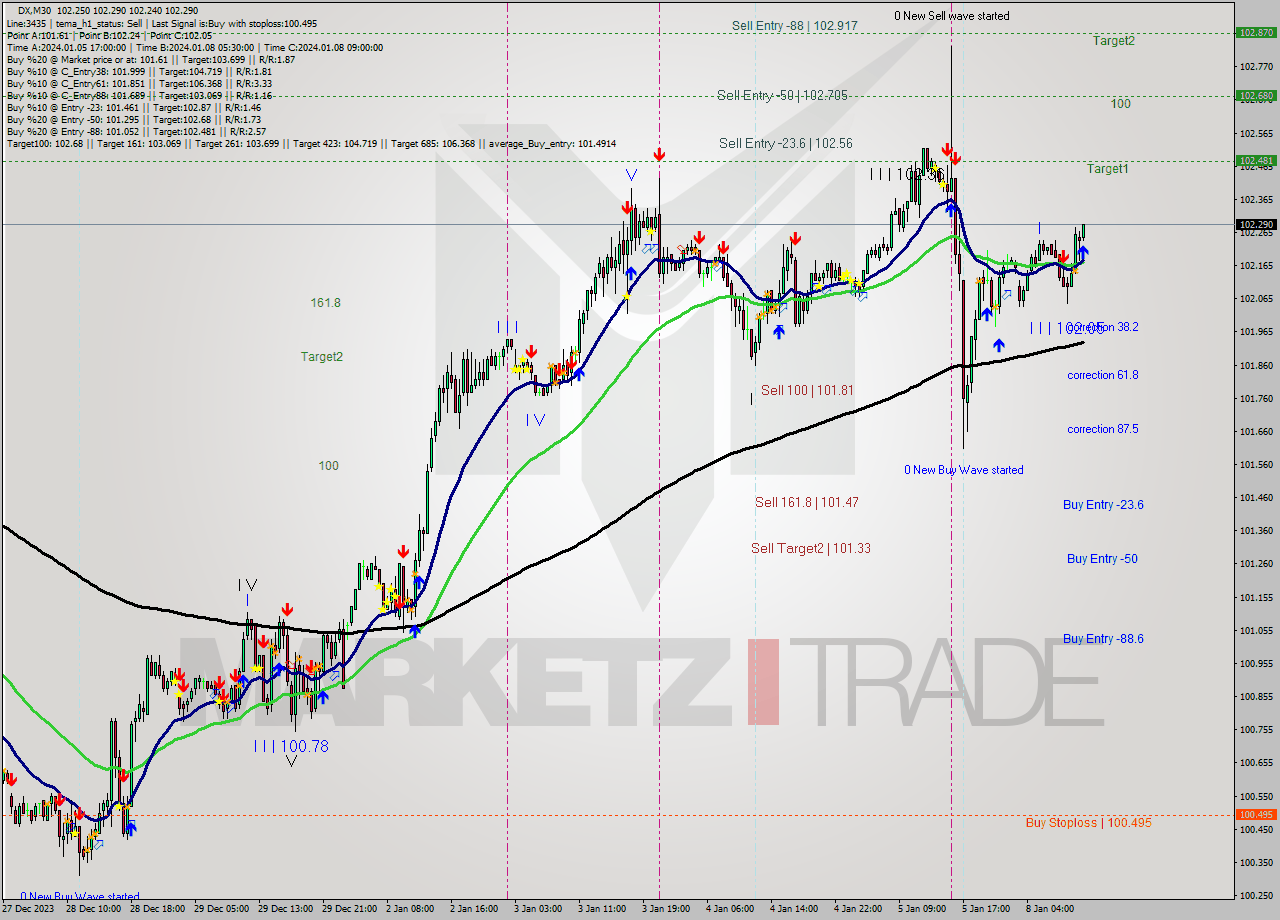Select the 'Sell Target2 | 101.33' label

[811, 548]
